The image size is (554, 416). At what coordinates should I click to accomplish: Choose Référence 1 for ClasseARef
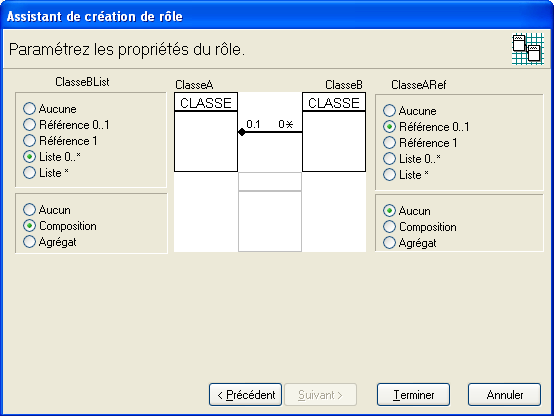tap(420, 143)
